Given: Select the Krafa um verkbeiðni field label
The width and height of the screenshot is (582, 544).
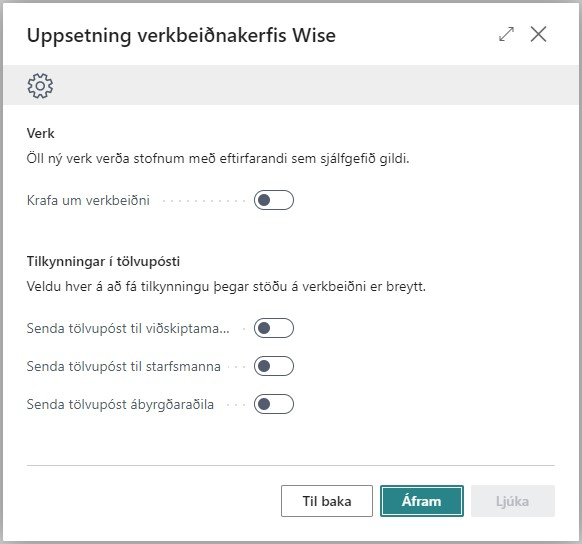Looking at the screenshot, I should coord(88,200).
